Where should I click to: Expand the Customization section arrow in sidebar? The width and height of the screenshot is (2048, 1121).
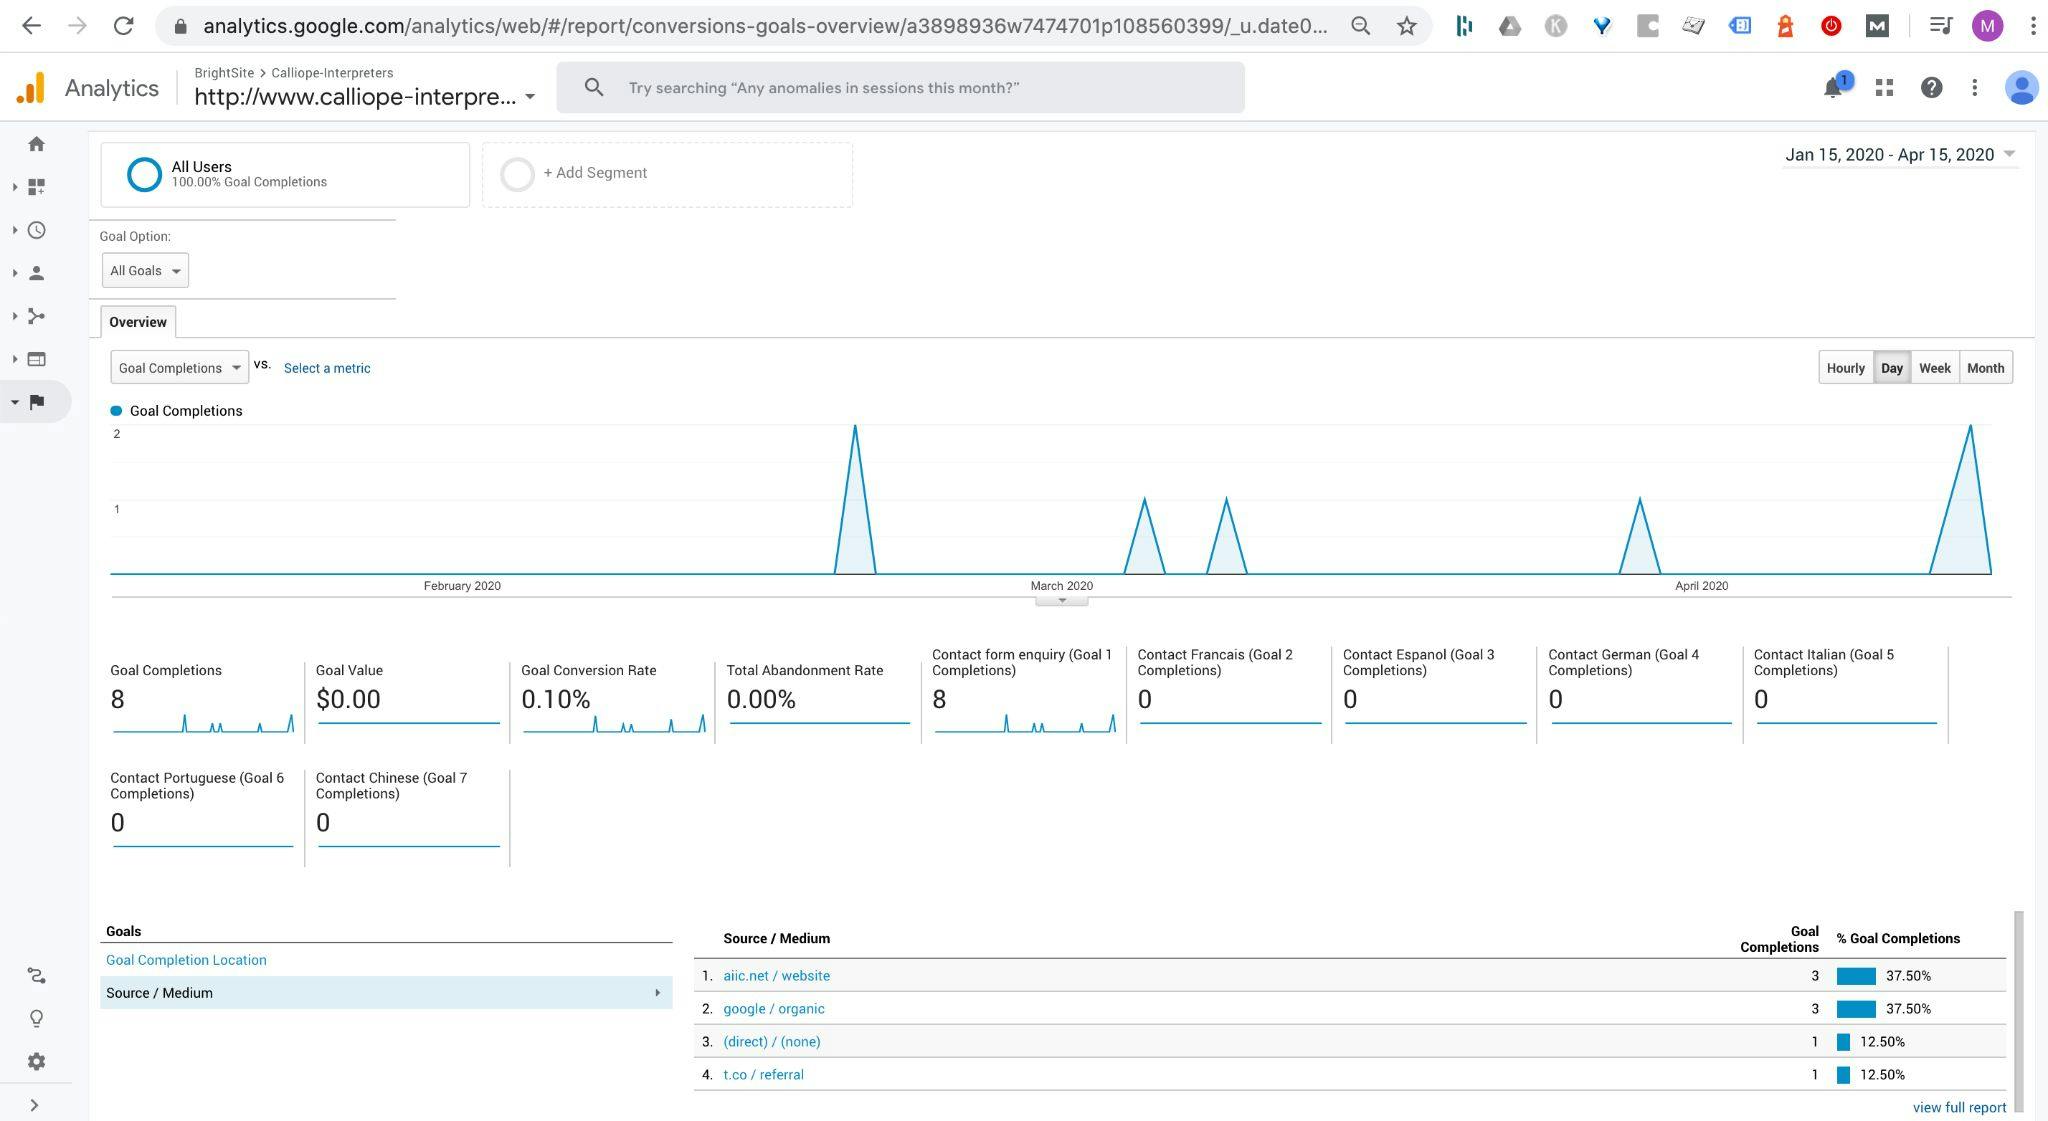pos(14,187)
